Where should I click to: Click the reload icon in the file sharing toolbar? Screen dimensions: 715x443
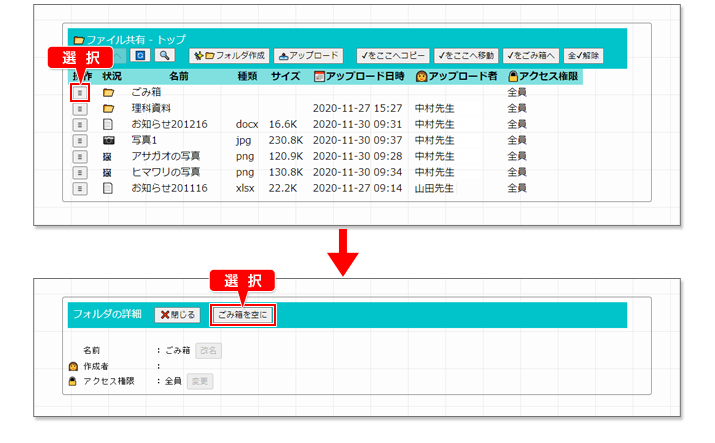[140, 56]
